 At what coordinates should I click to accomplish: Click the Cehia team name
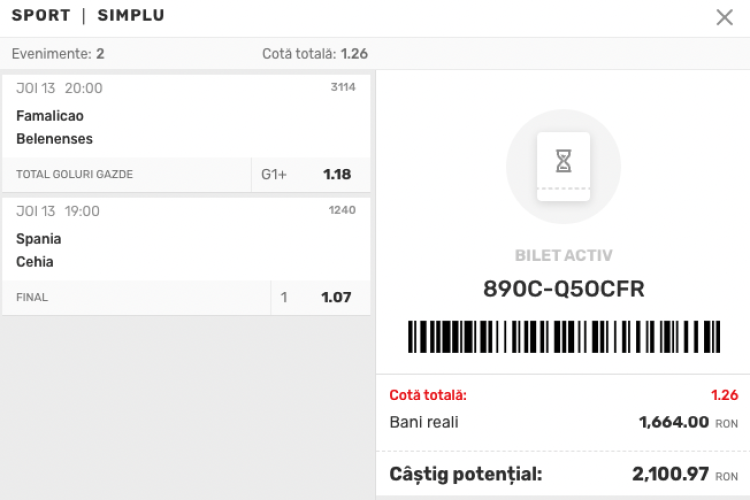point(35,262)
